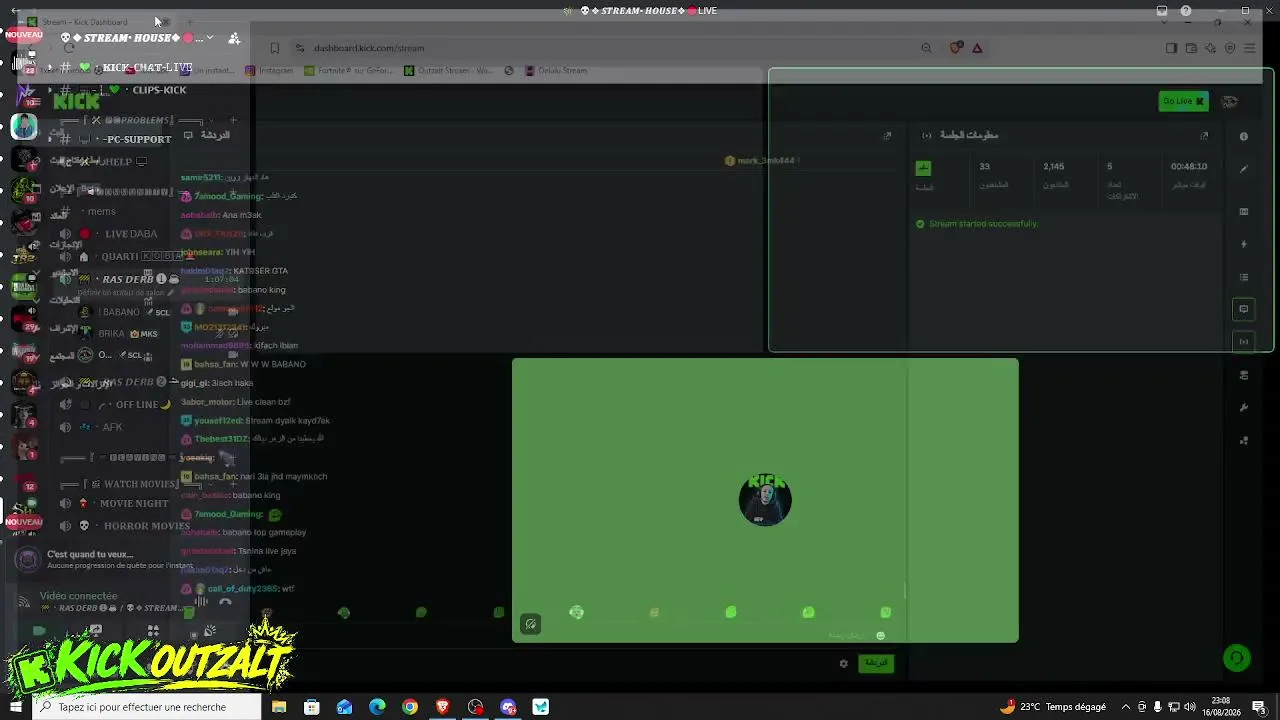The height and width of the screenshot is (720, 1280).
Task: Select the chat bubble icon in Kick sidebar
Action: [x=1244, y=309]
